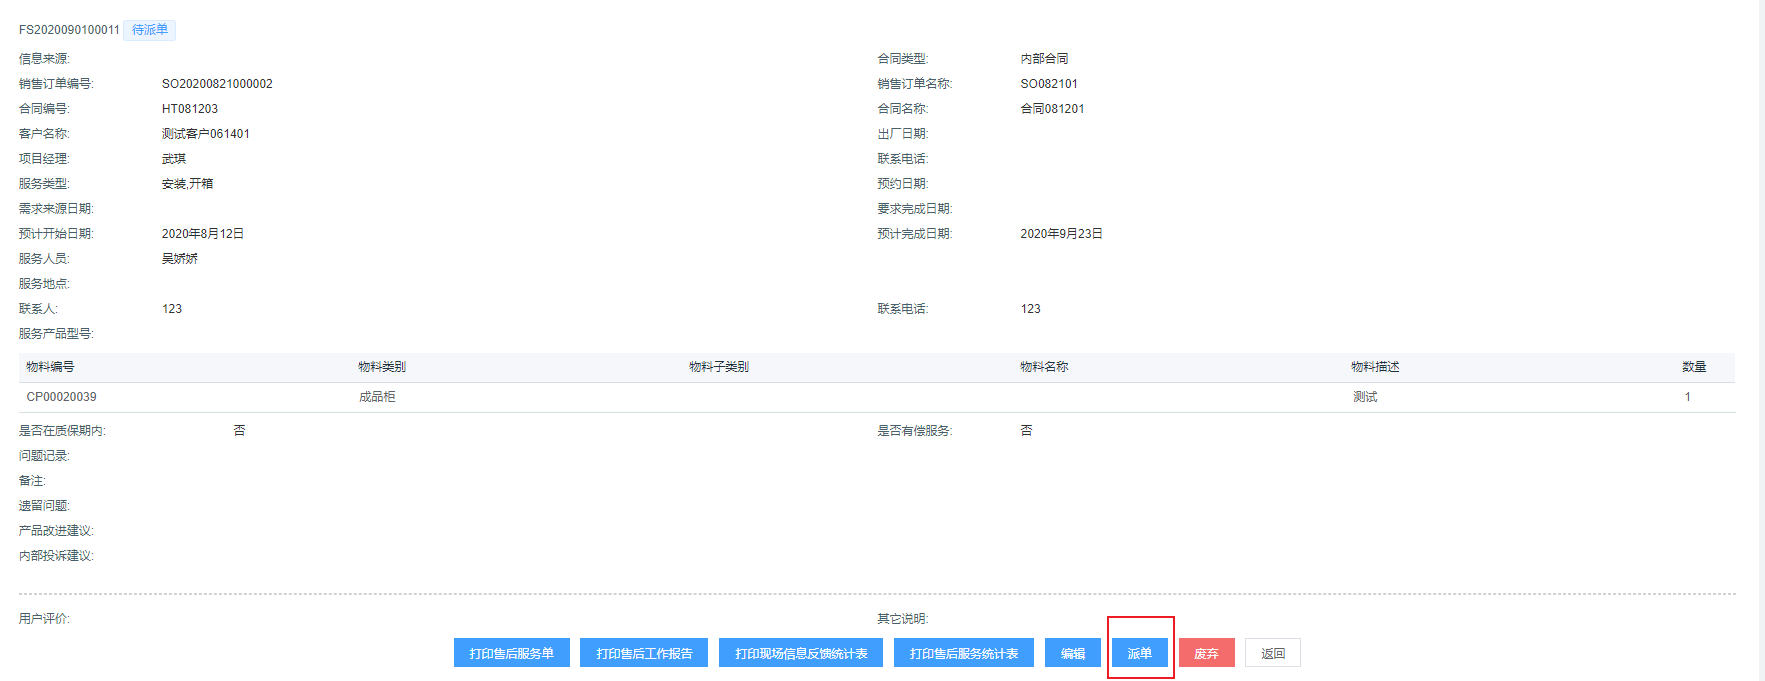Select material row CP00020039

tap(62, 397)
